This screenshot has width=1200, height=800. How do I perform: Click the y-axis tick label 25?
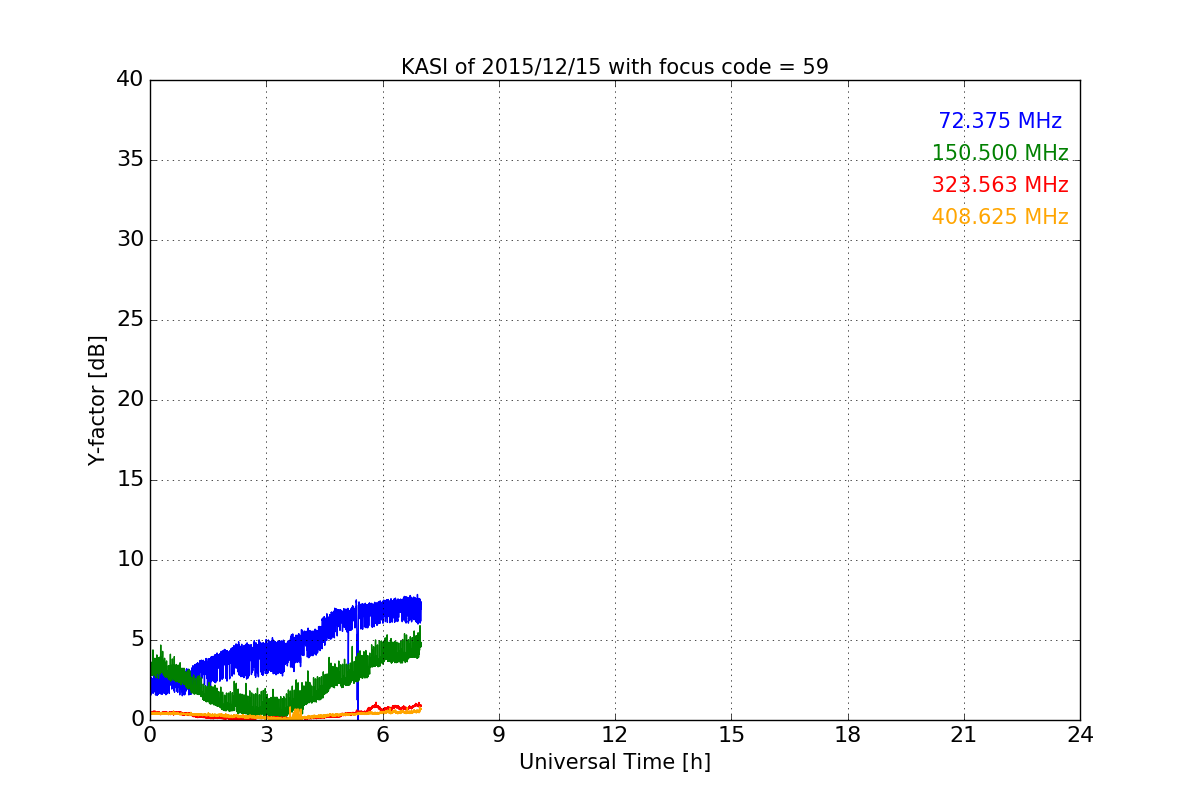point(130,320)
